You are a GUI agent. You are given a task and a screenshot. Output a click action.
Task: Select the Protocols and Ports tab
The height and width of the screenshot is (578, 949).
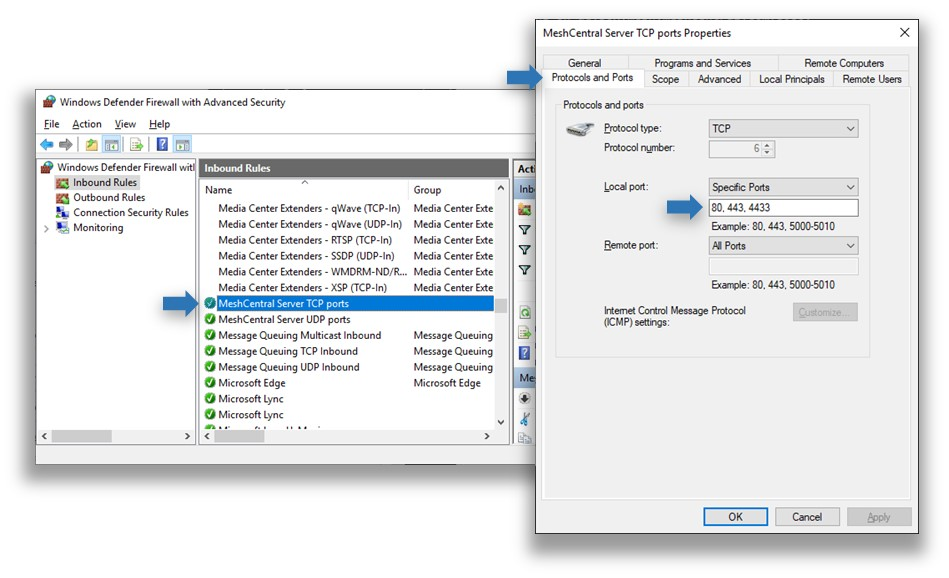pos(592,77)
